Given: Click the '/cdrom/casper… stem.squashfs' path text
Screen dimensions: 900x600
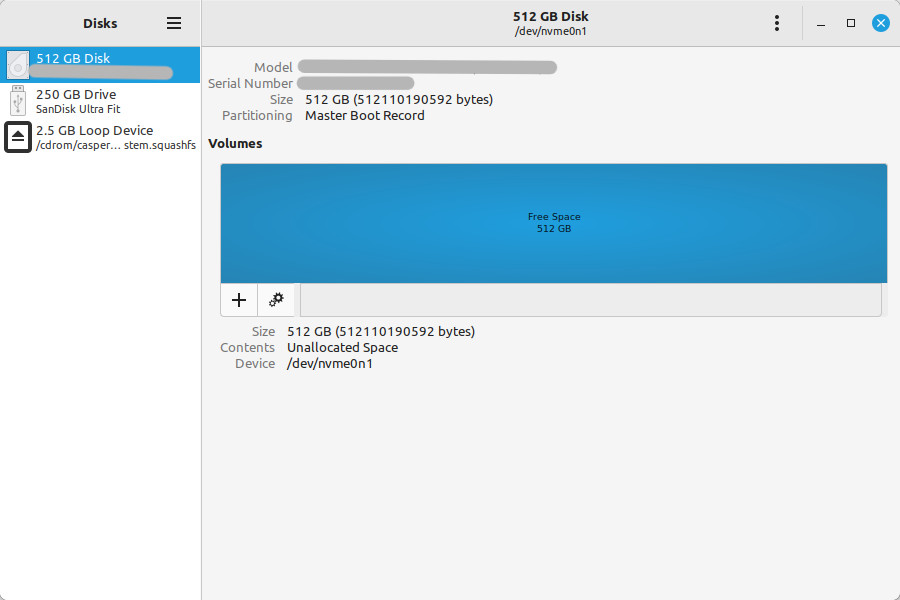Looking at the screenshot, I should [116, 145].
